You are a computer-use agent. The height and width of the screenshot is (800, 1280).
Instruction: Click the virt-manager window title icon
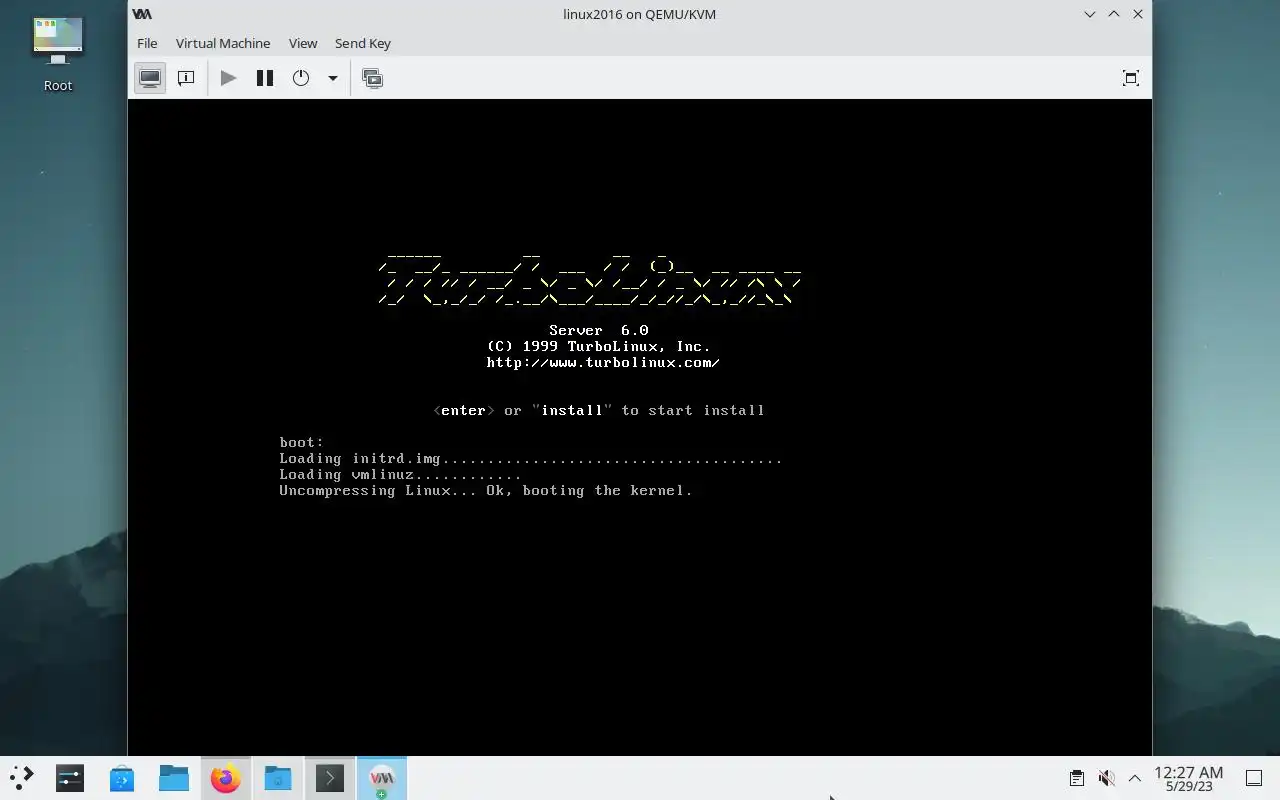[142, 14]
